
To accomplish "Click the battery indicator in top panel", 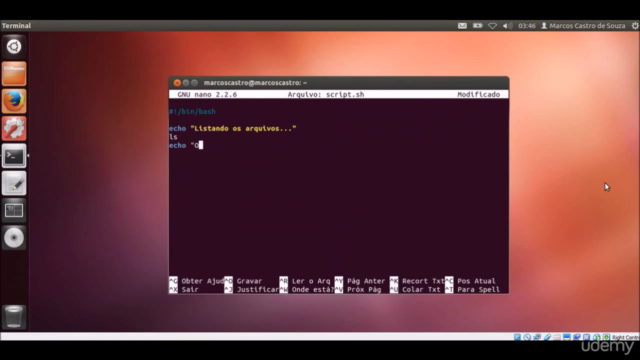I will (477, 26).
